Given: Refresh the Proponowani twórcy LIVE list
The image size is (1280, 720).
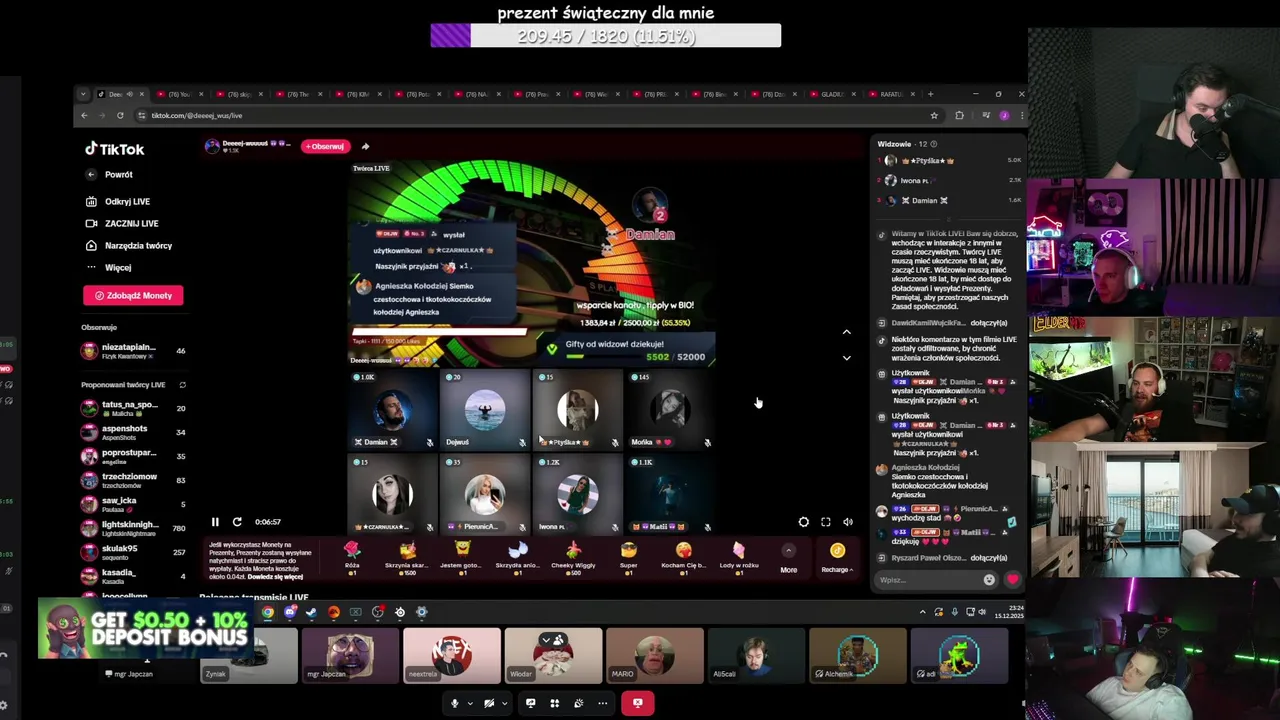Looking at the screenshot, I should [x=182, y=385].
